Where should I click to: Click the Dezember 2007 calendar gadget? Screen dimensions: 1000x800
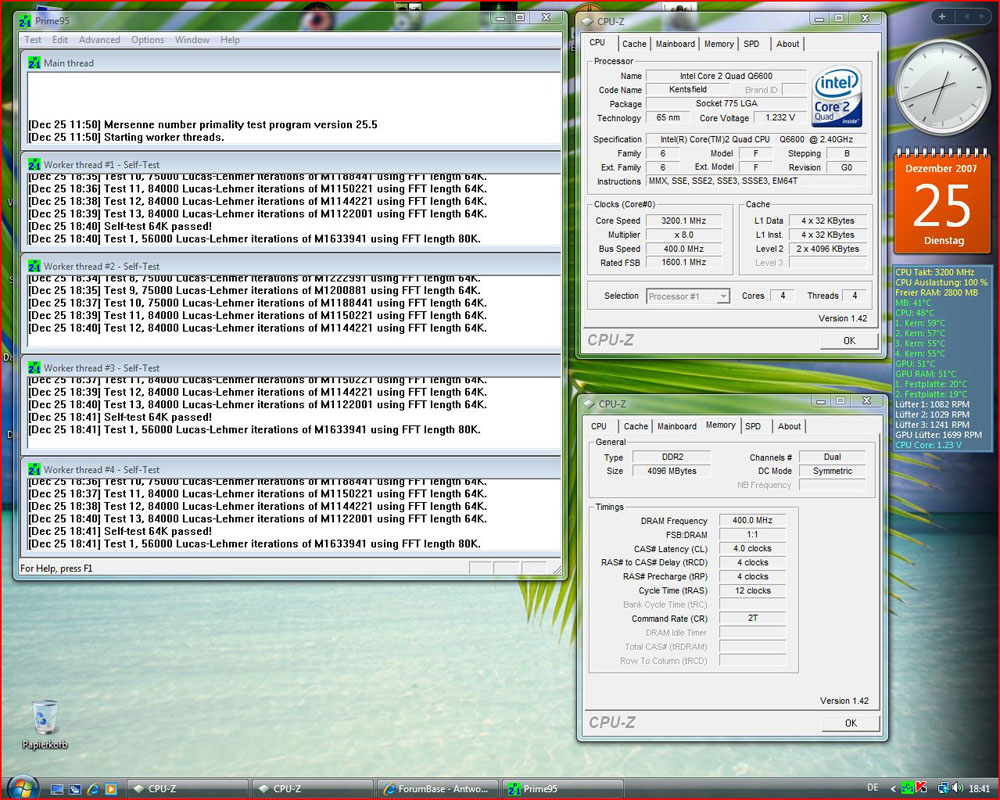942,200
